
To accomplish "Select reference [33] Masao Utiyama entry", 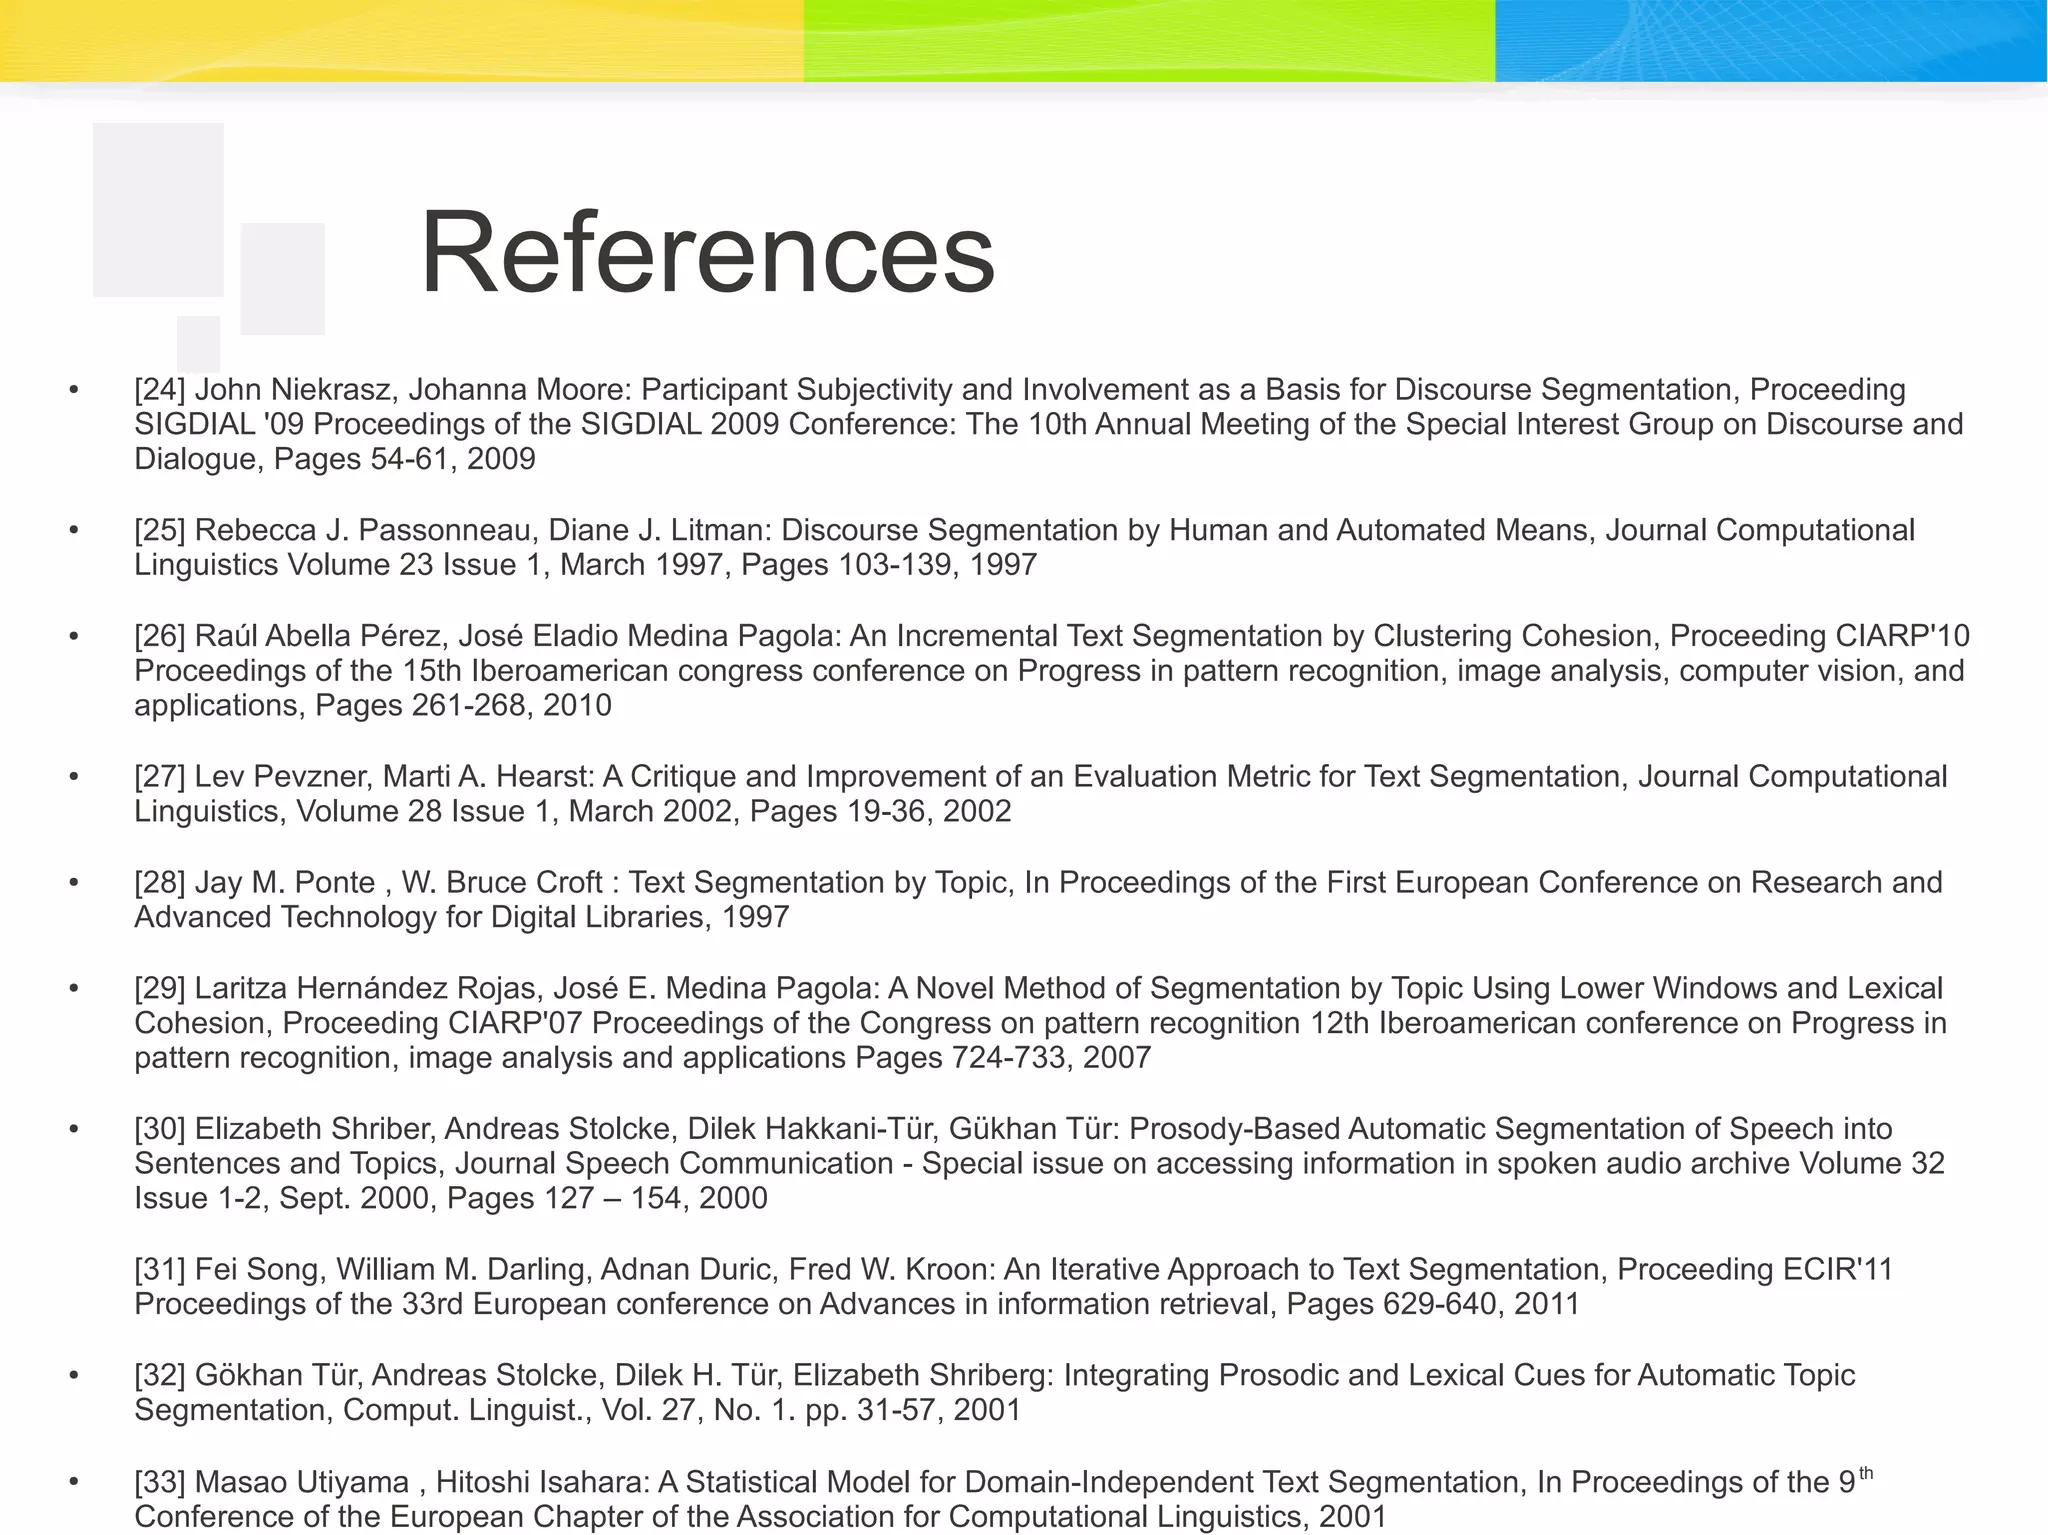I will [x=1004, y=1499].
